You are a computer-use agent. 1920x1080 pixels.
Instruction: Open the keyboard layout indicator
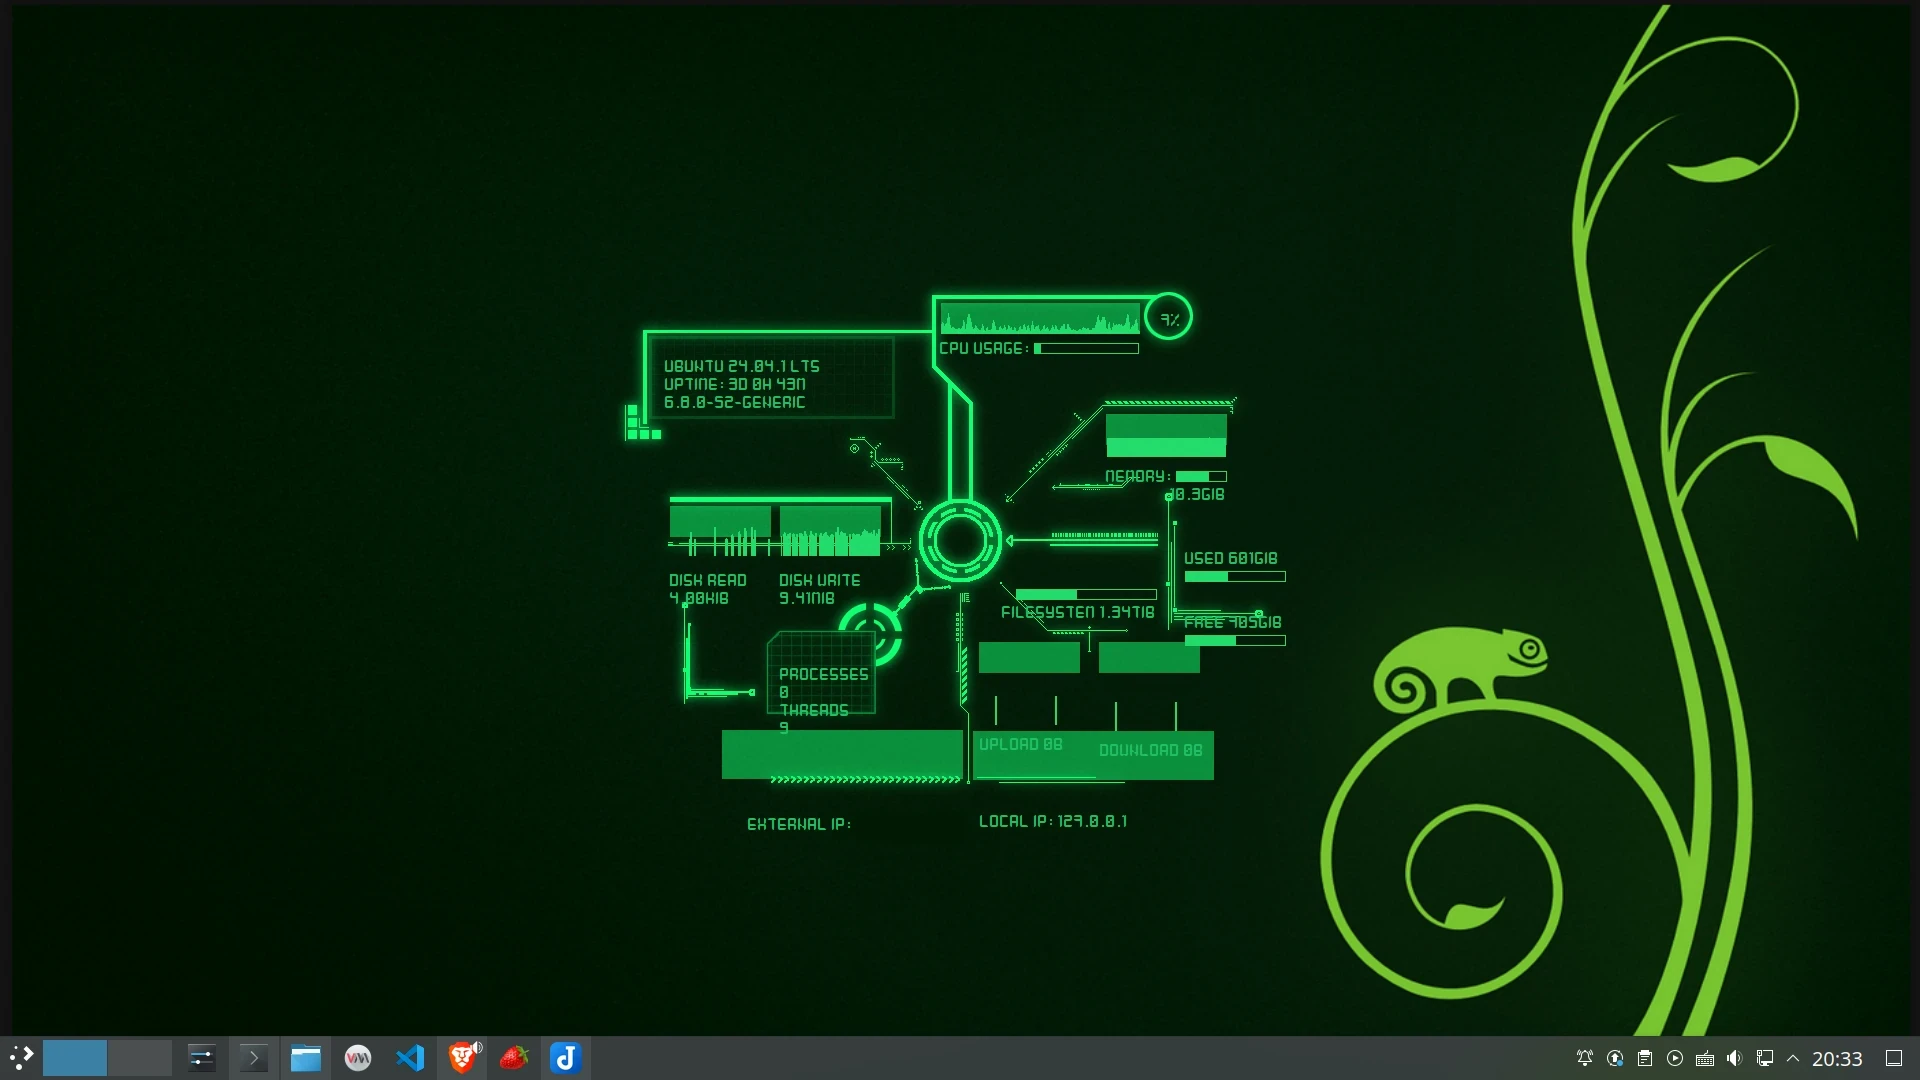click(1705, 1058)
